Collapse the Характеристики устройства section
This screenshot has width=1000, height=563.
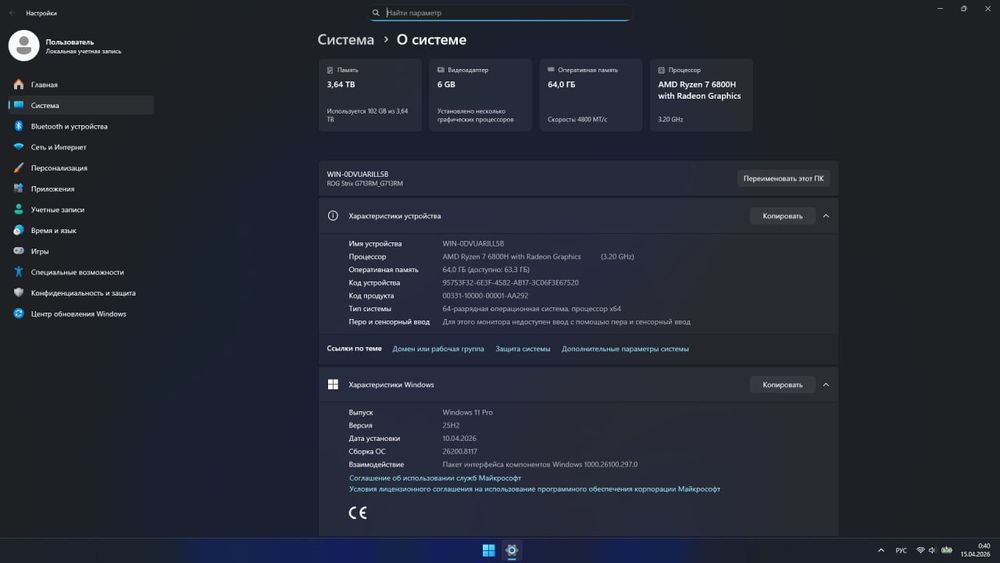point(826,216)
